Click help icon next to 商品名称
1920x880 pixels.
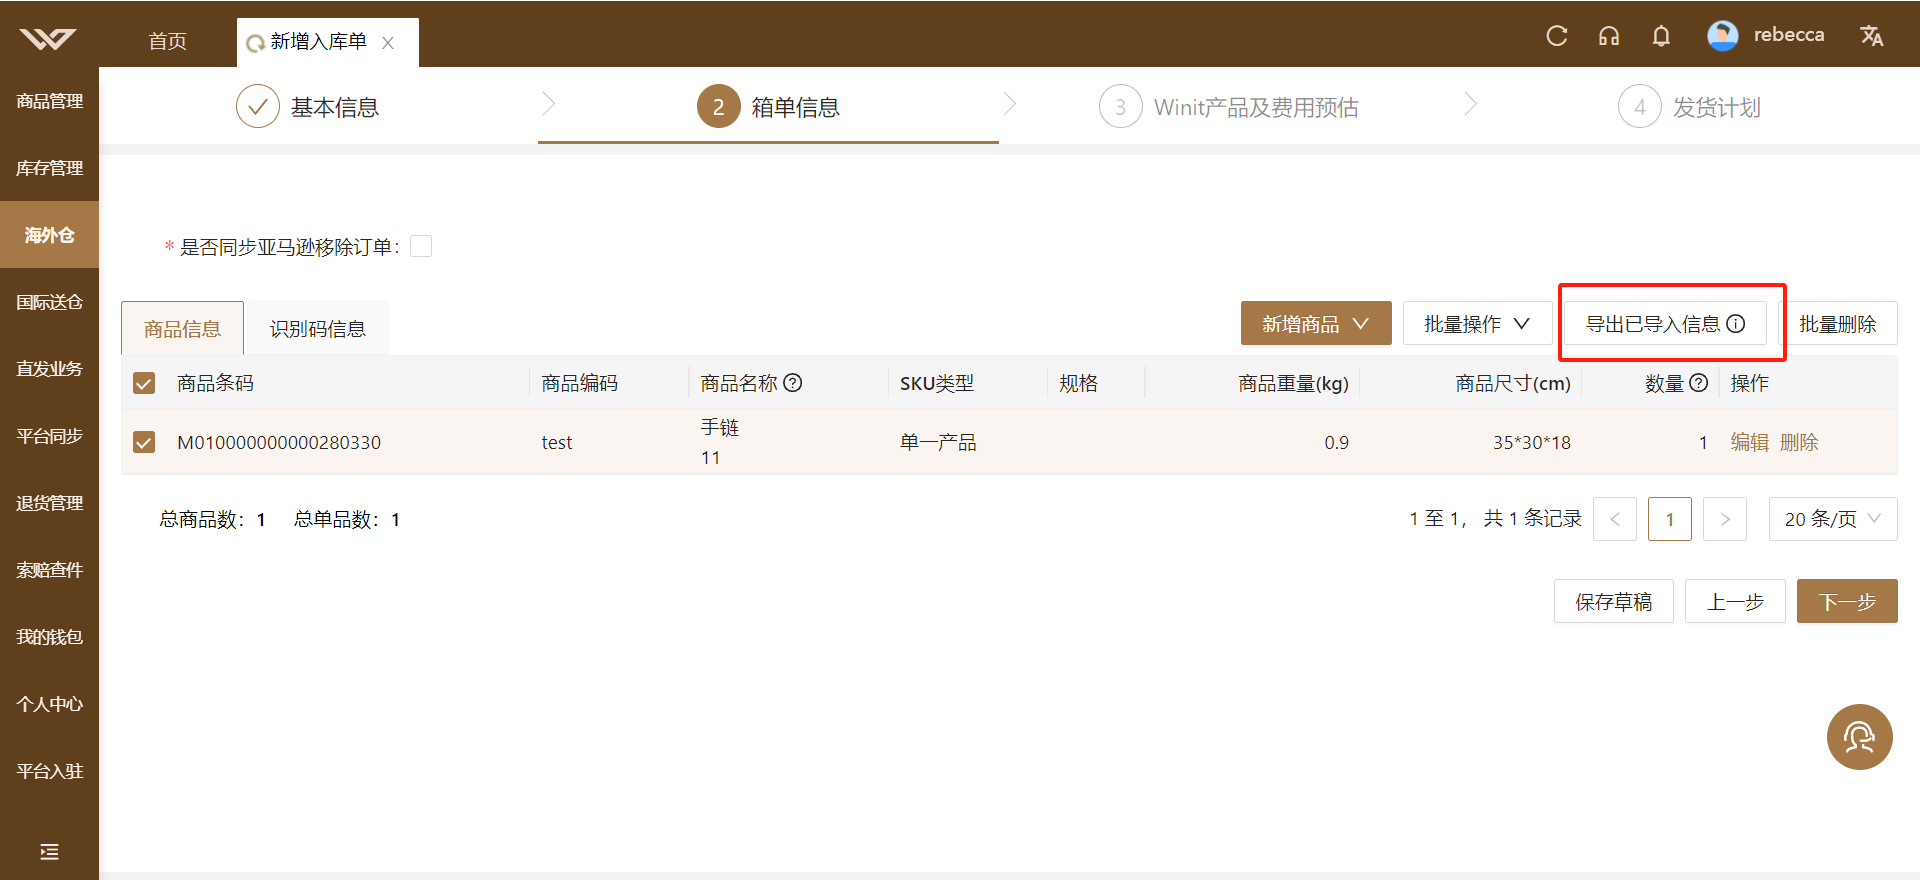(792, 383)
